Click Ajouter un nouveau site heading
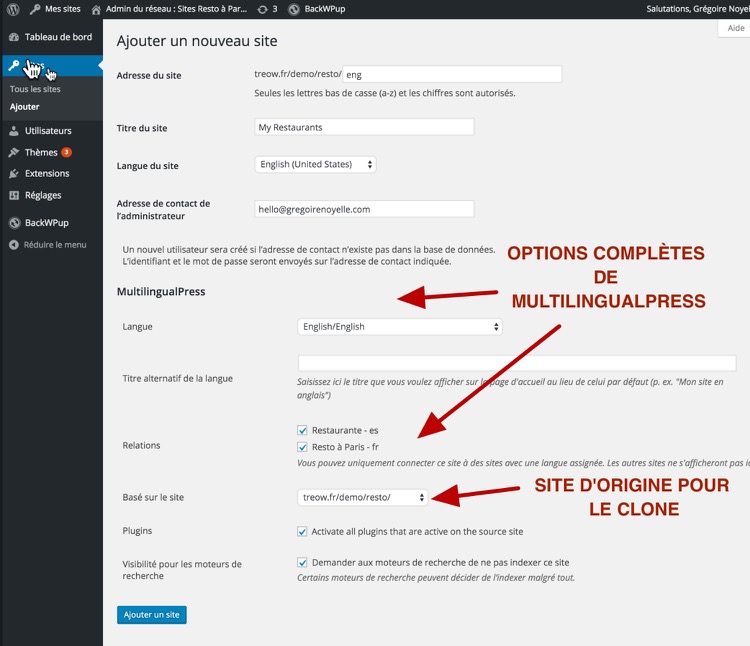This screenshot has height=646, width=750. [197, 41]
